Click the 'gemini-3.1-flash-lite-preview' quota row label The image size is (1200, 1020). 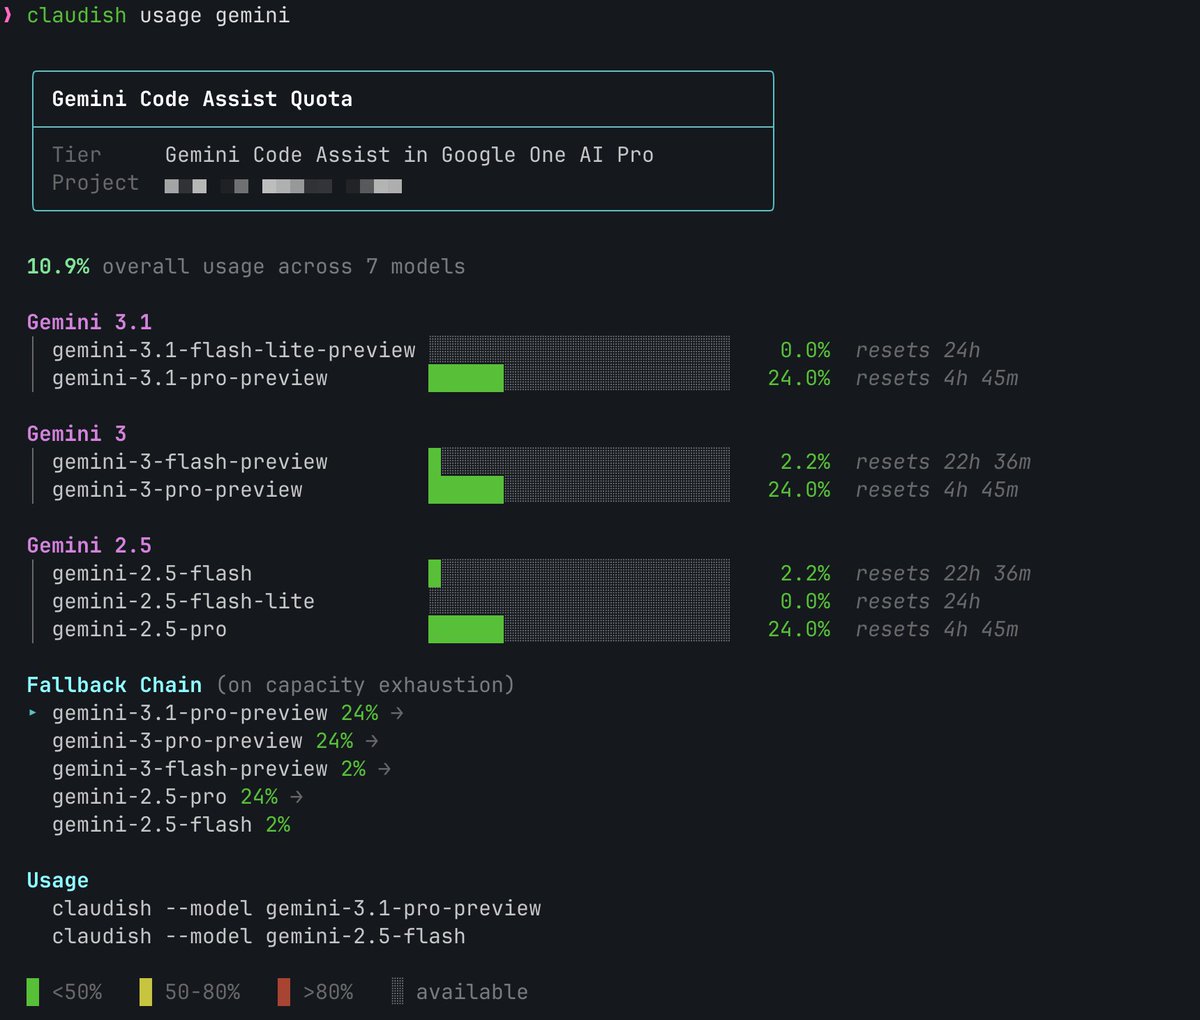[234, 350]
